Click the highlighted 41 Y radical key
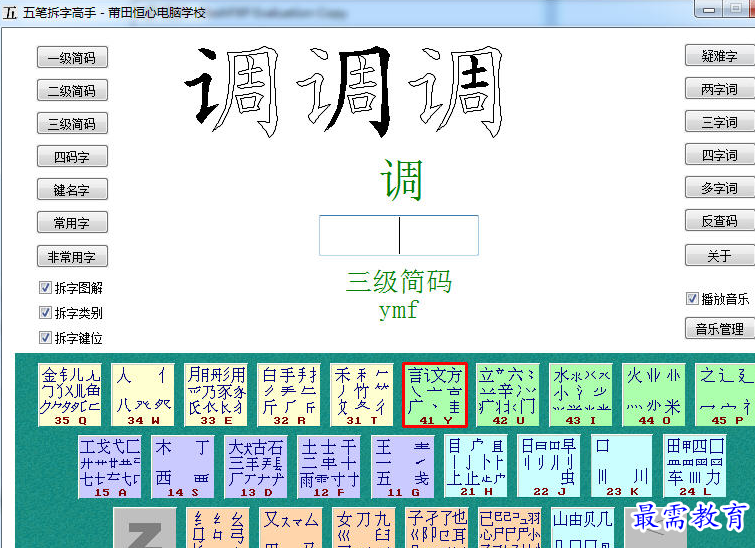 pos(435,395)
